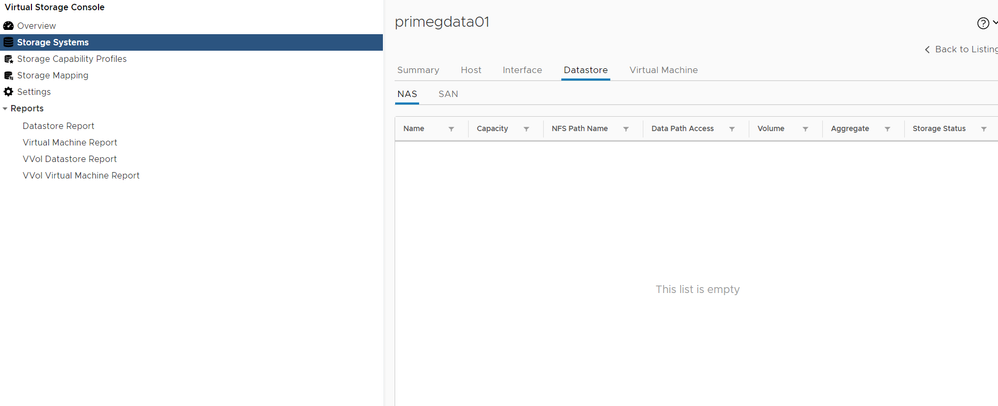Click the Virtual Storage Console heading
The height and width of the screenshot is (406, 998).
55,8
